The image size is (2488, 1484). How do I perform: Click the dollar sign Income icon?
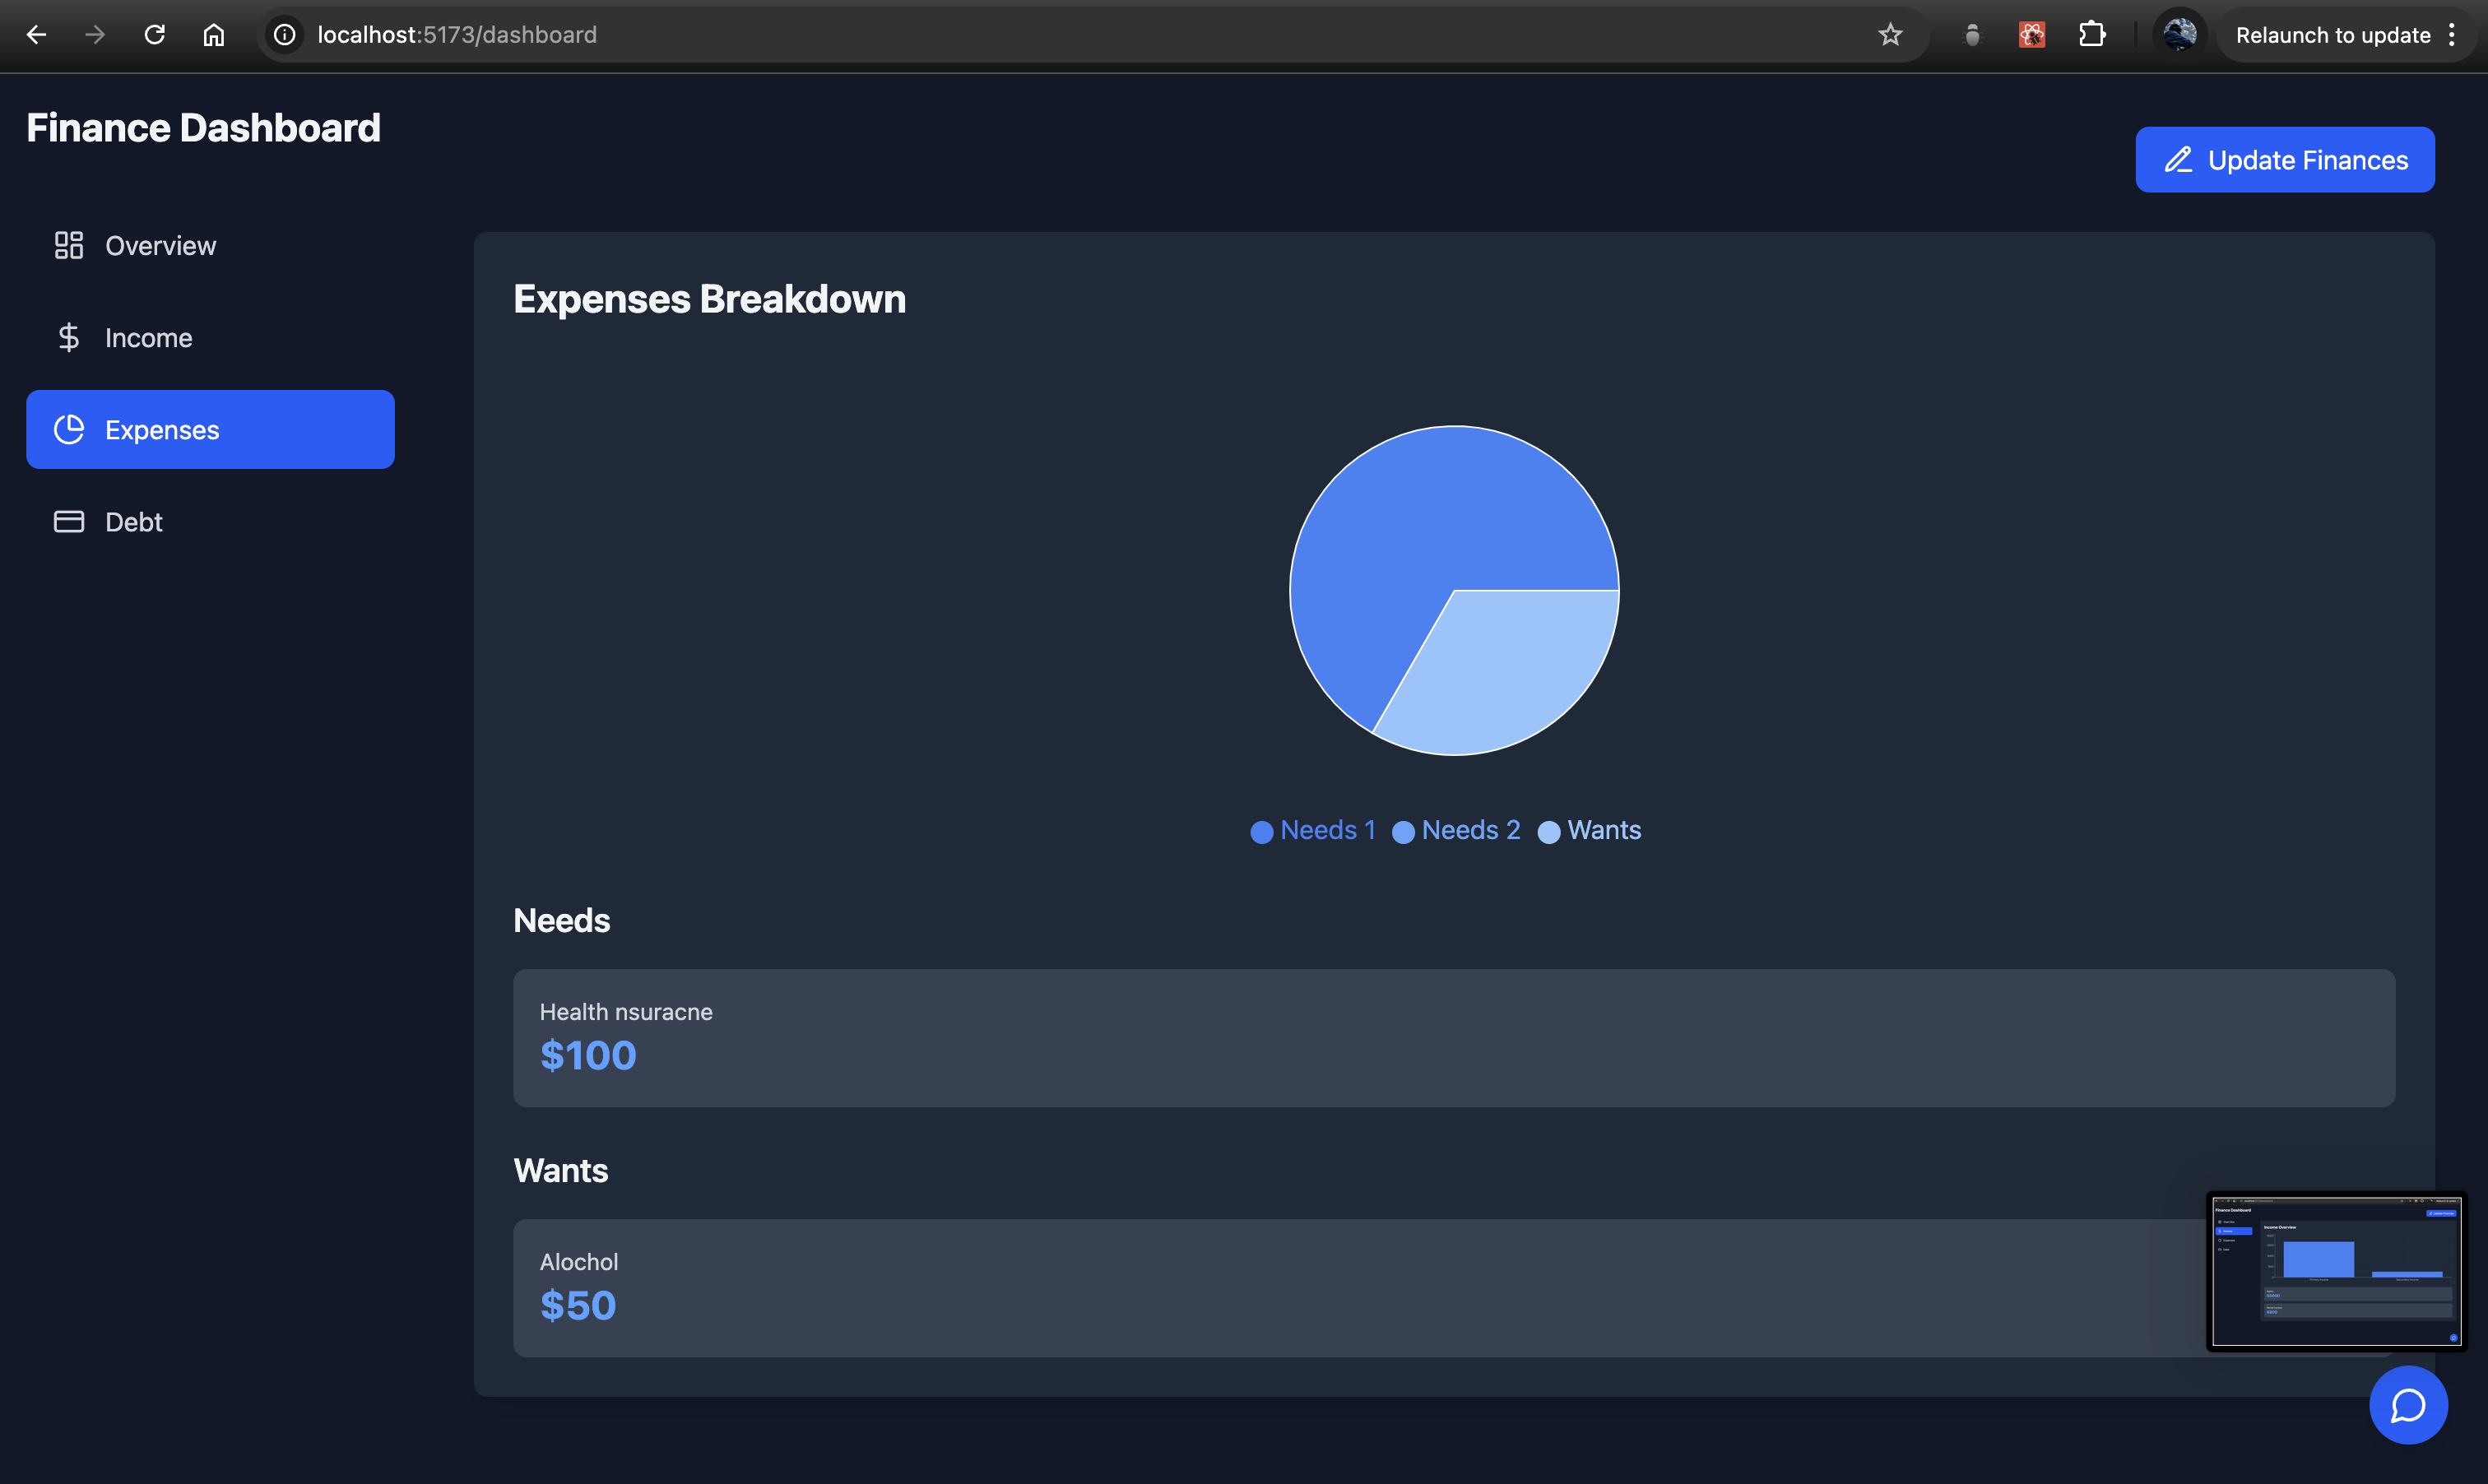[x=68, y=338]
